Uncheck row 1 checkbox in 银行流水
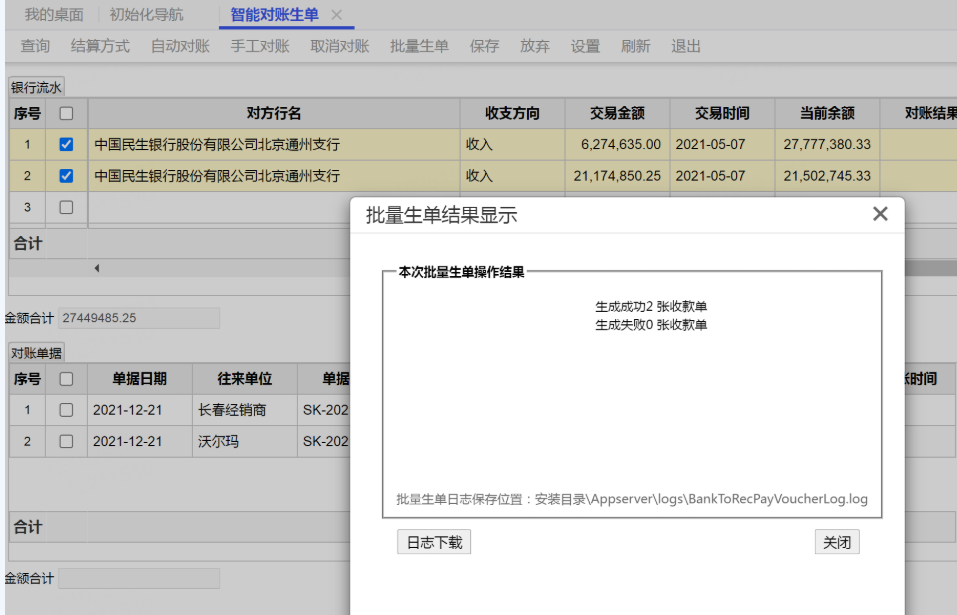Image resolution: width=957 pixels, height=615 pixels. (66, 144)
